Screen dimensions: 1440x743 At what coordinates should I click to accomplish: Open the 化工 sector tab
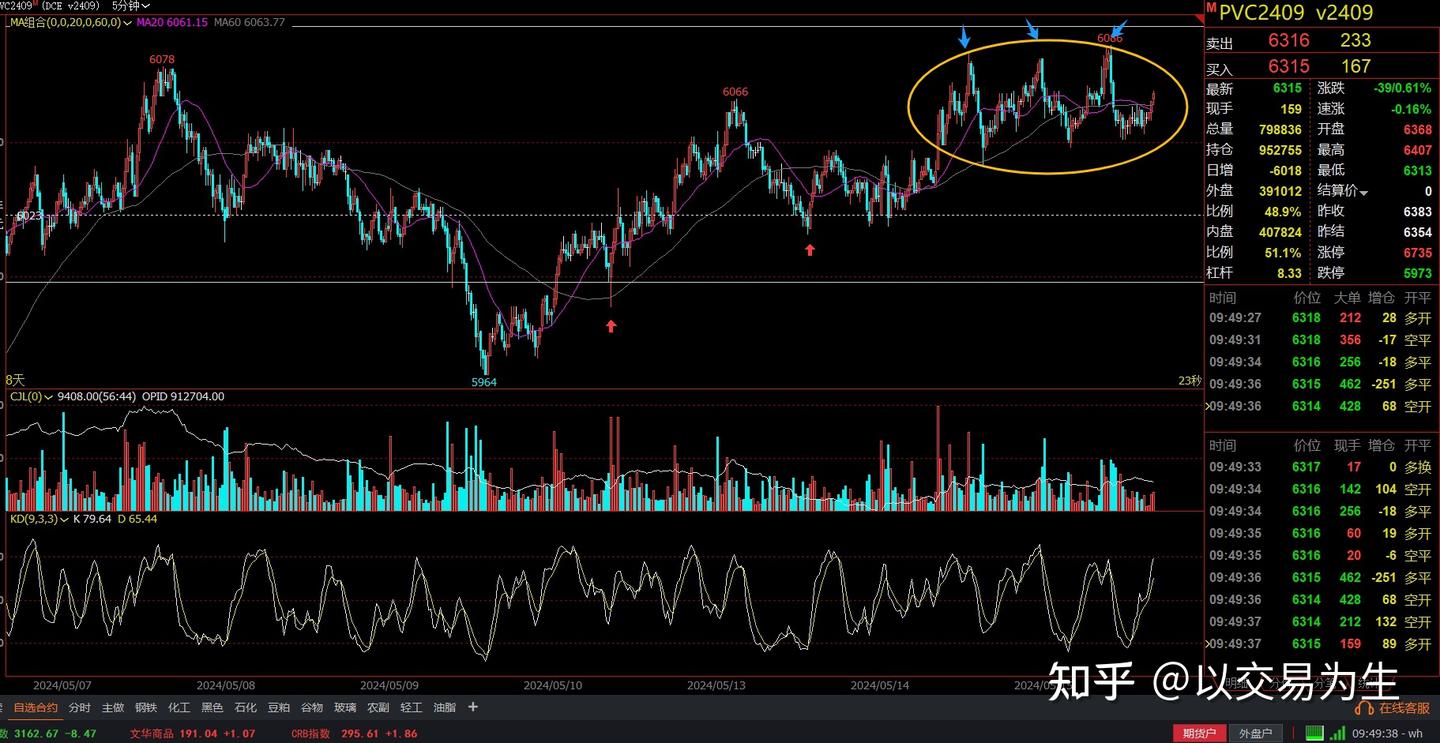pos(179,707)
